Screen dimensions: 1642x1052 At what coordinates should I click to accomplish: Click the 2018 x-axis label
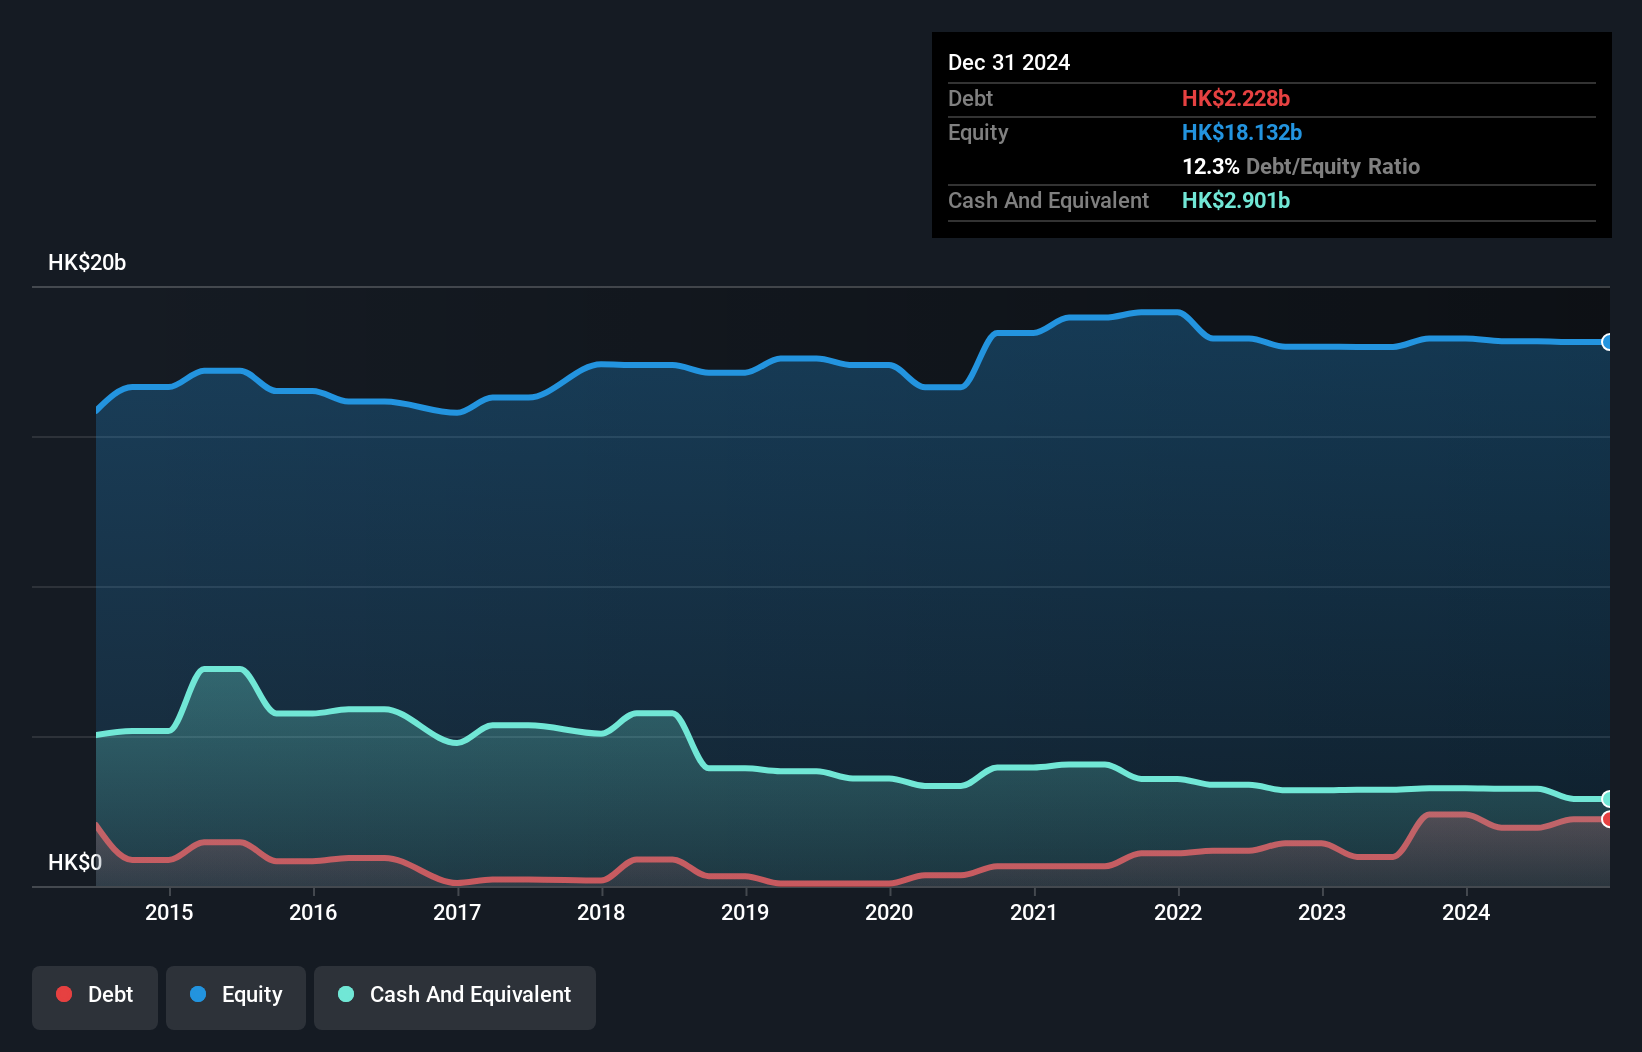coord(601,912)
